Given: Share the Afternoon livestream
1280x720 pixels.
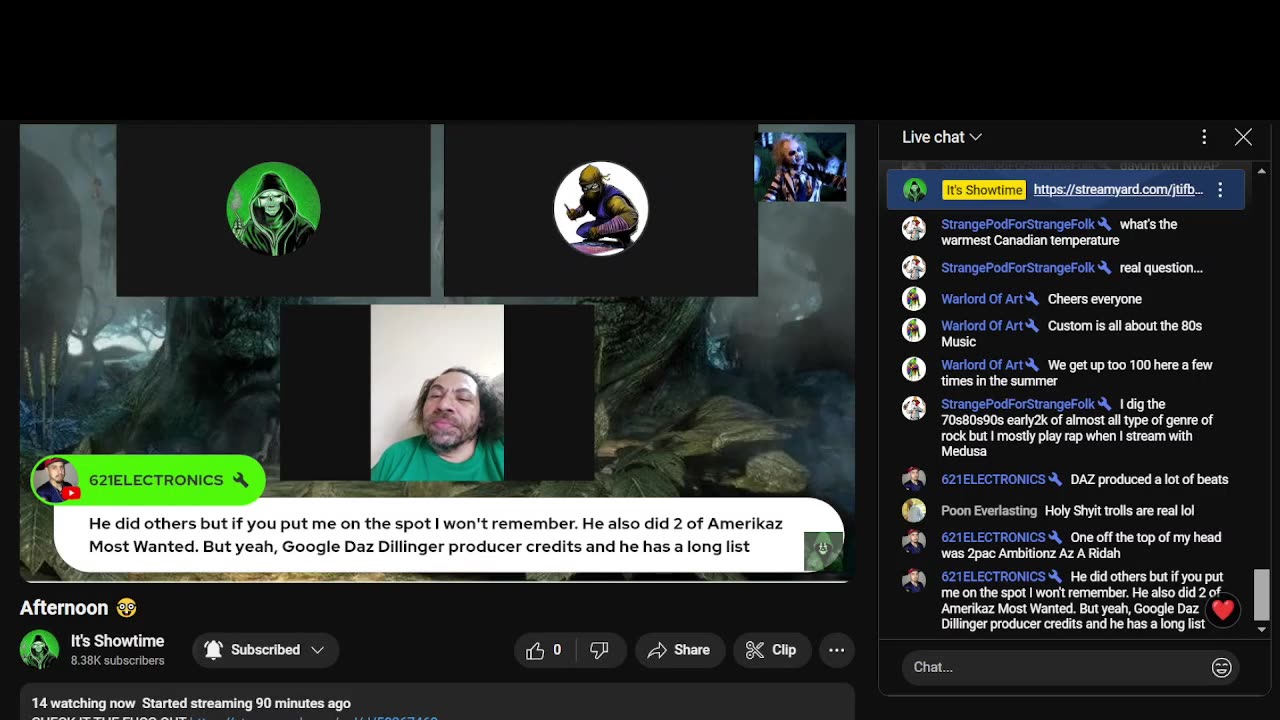Looking at the screenshot, I should point(678,650).
